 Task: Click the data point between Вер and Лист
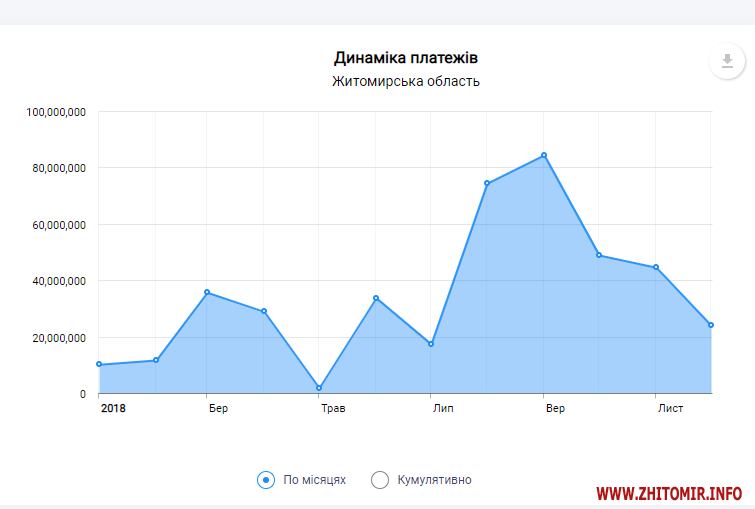click(x=599, y=255)
